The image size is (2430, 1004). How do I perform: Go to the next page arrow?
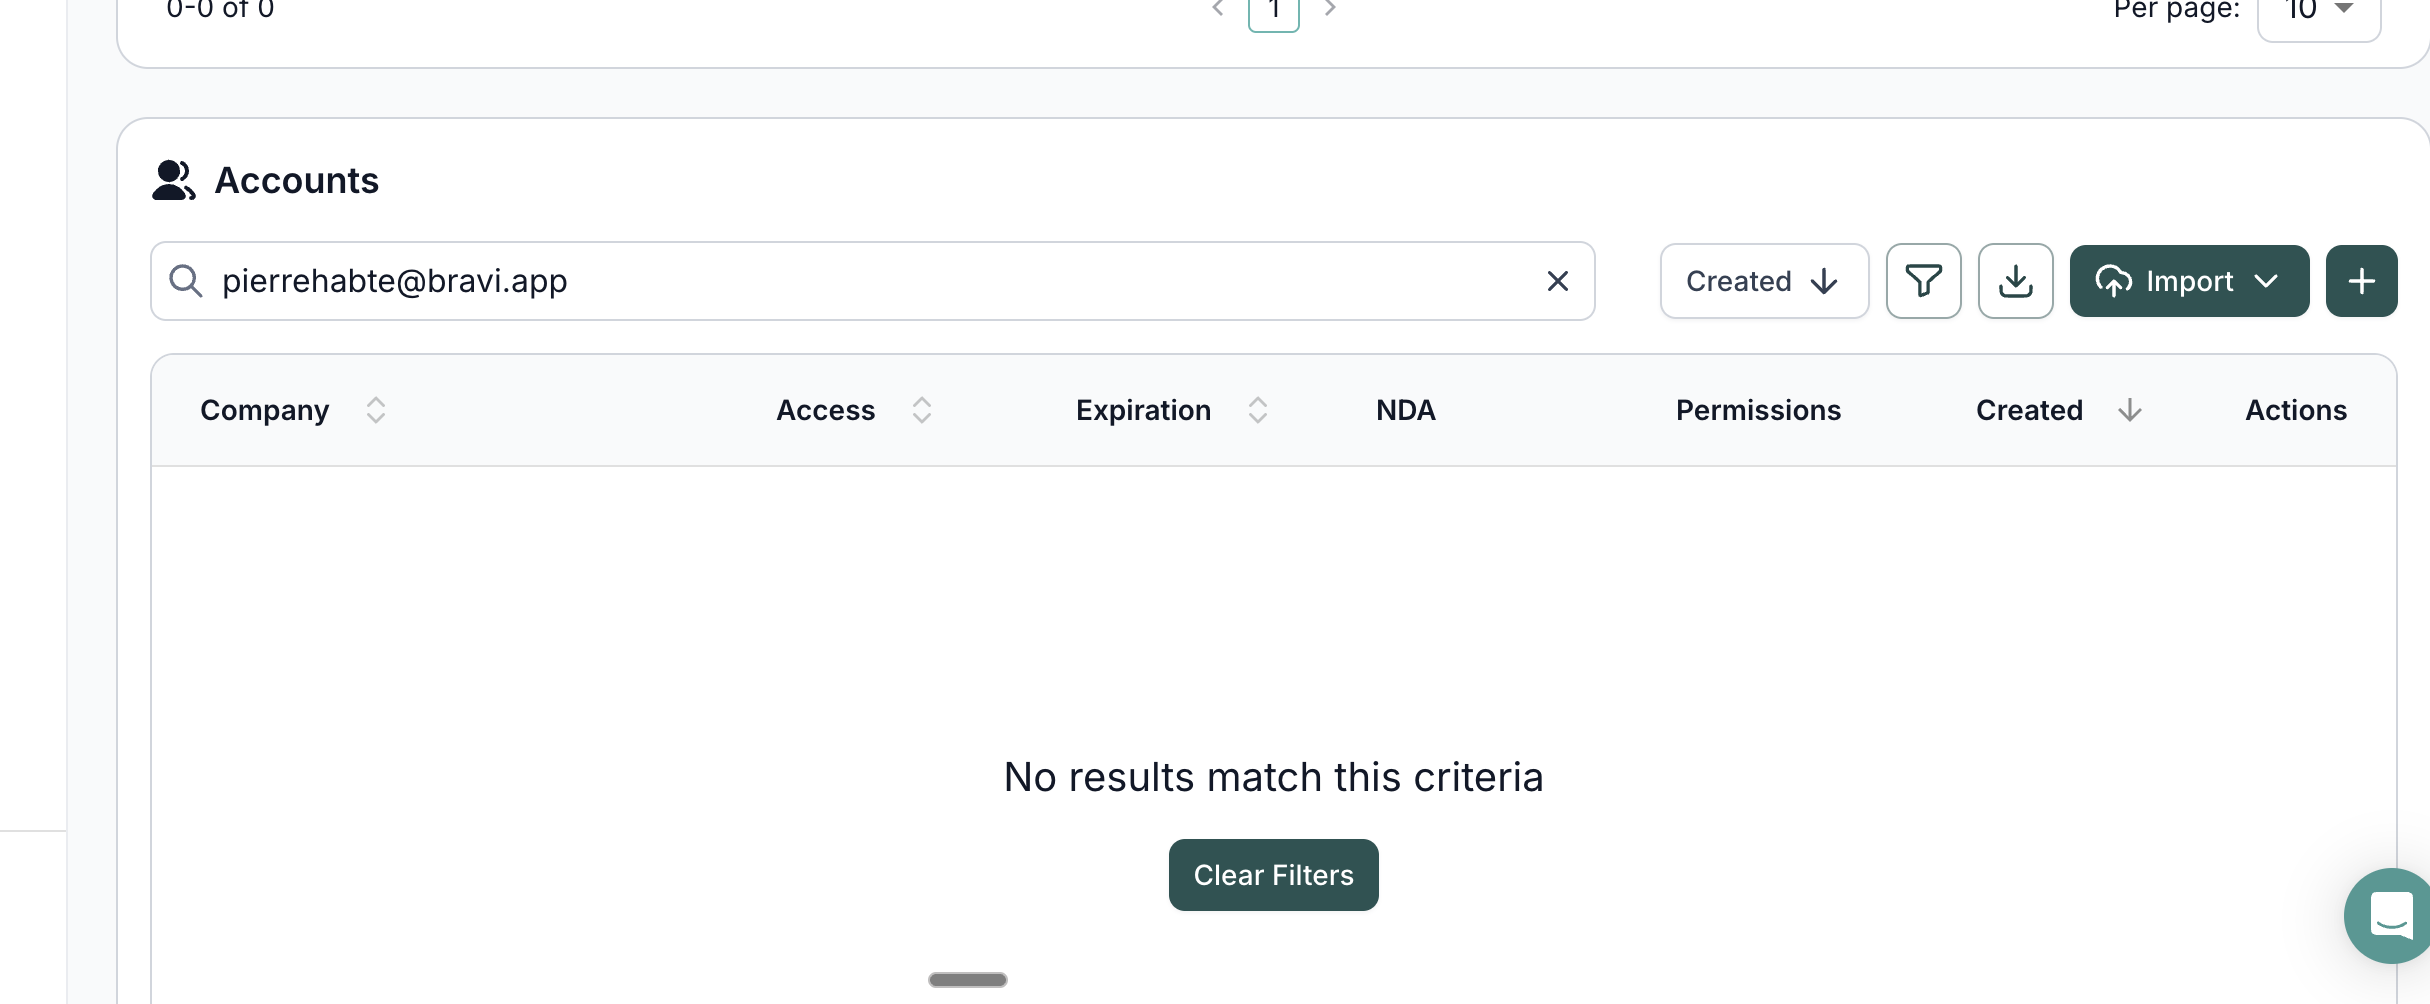pos(1330,8)
